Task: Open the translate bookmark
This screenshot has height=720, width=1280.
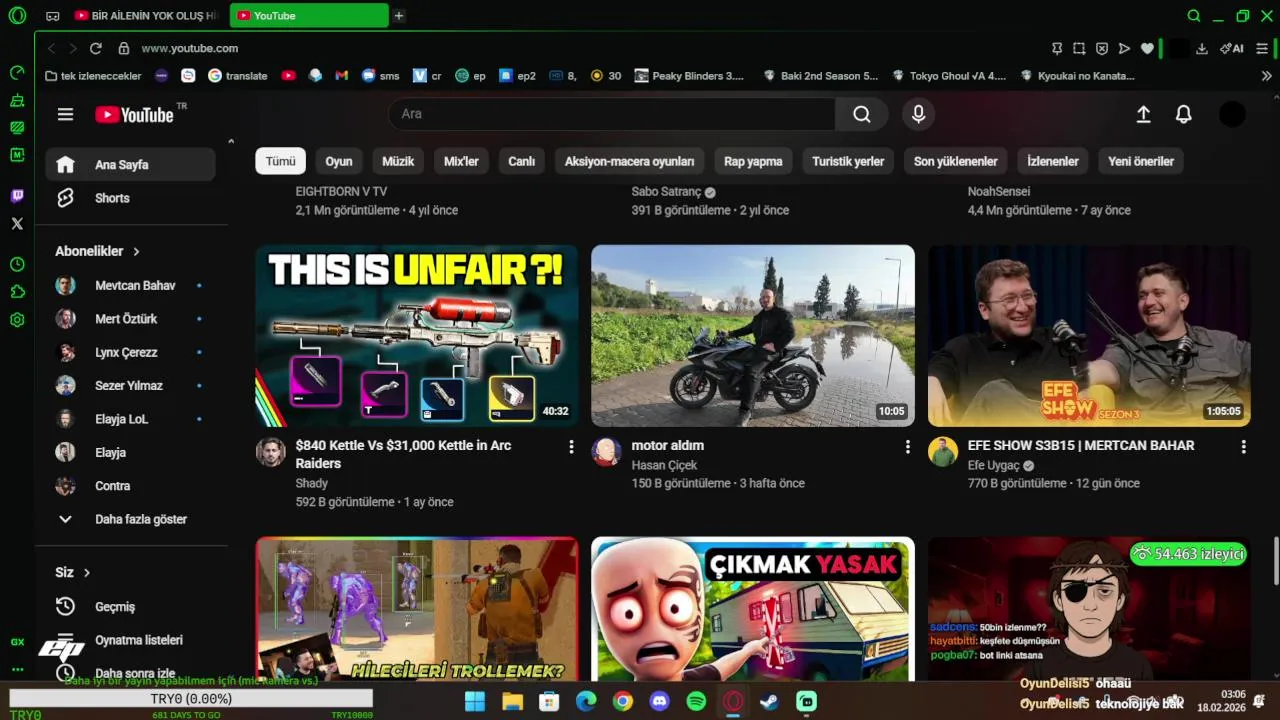Action: pos(238,75)
